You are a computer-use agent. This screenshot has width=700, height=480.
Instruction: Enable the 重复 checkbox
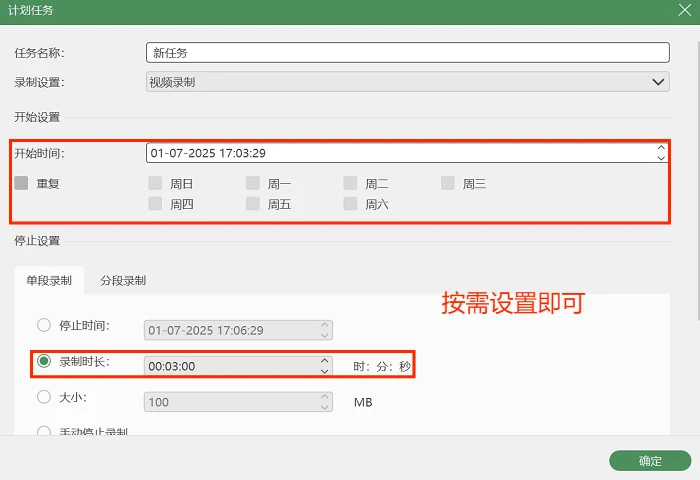point(21,183)
